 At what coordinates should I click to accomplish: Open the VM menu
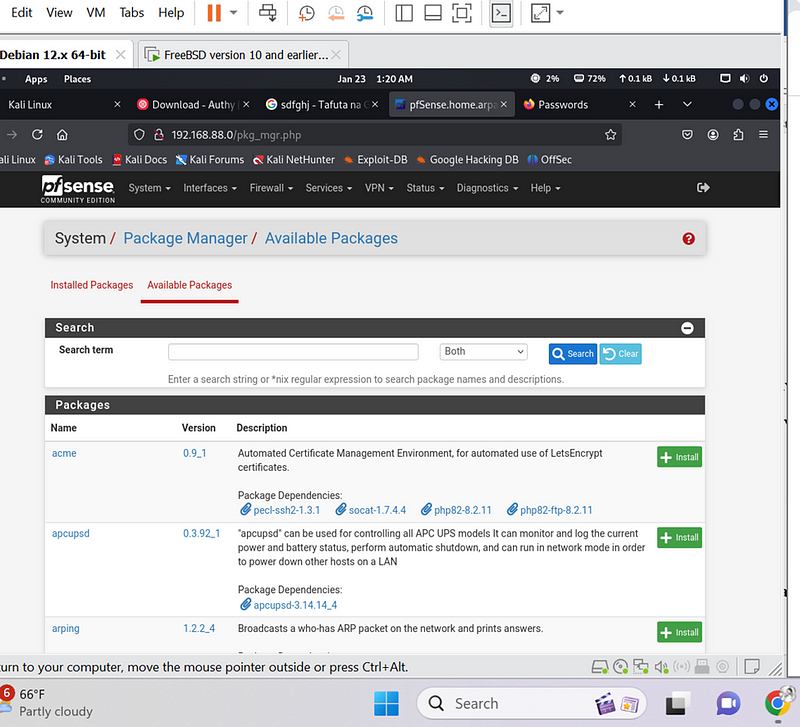coord(95,13)
